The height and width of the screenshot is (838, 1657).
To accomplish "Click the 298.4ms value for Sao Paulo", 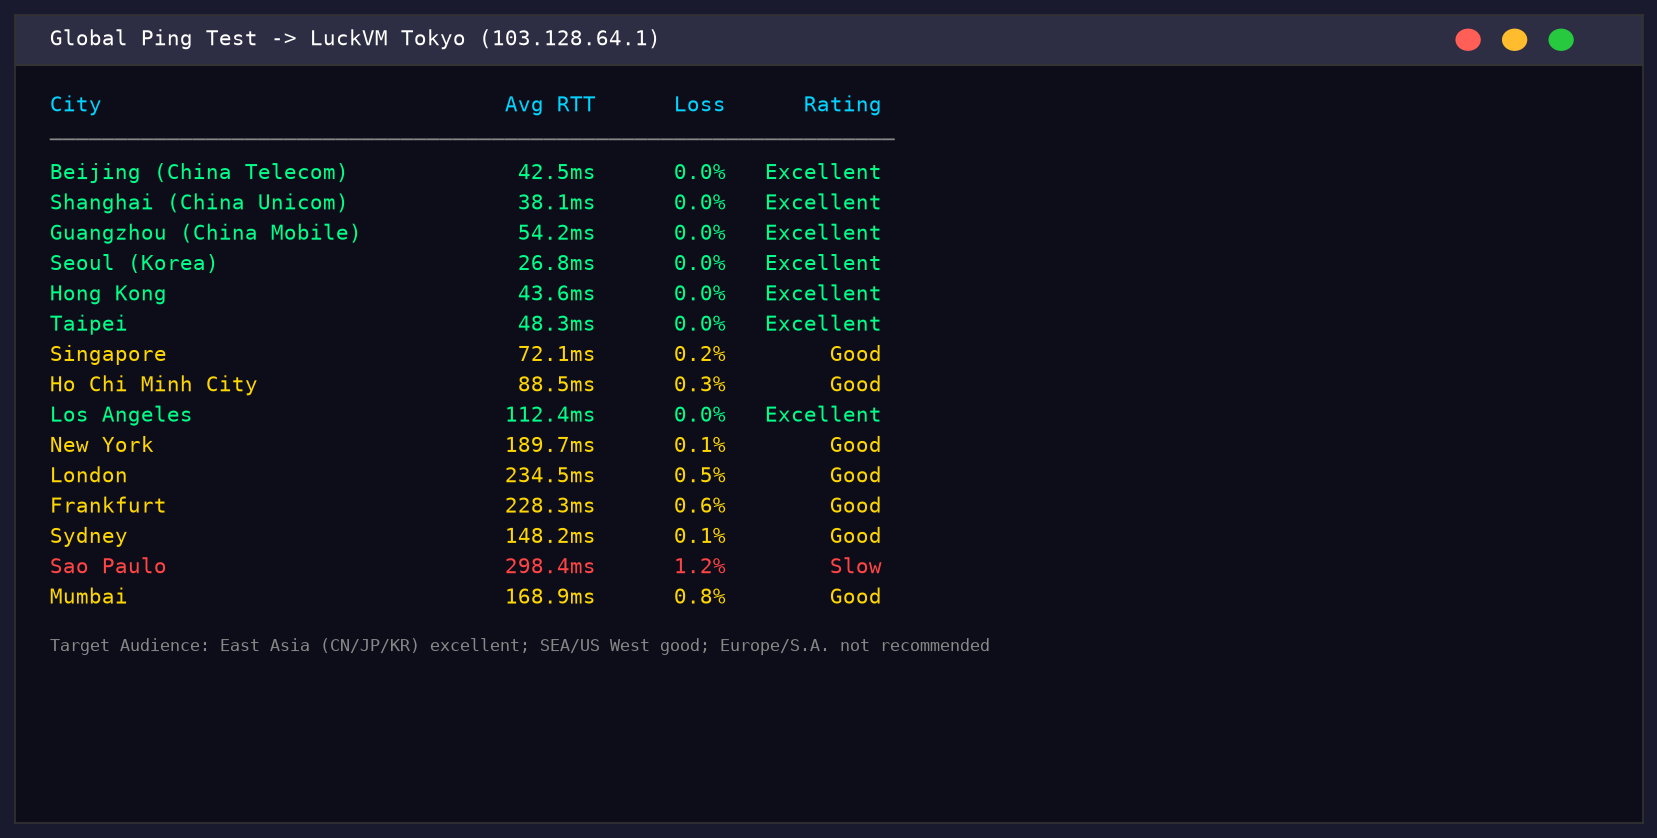I will tap(550, 566).
